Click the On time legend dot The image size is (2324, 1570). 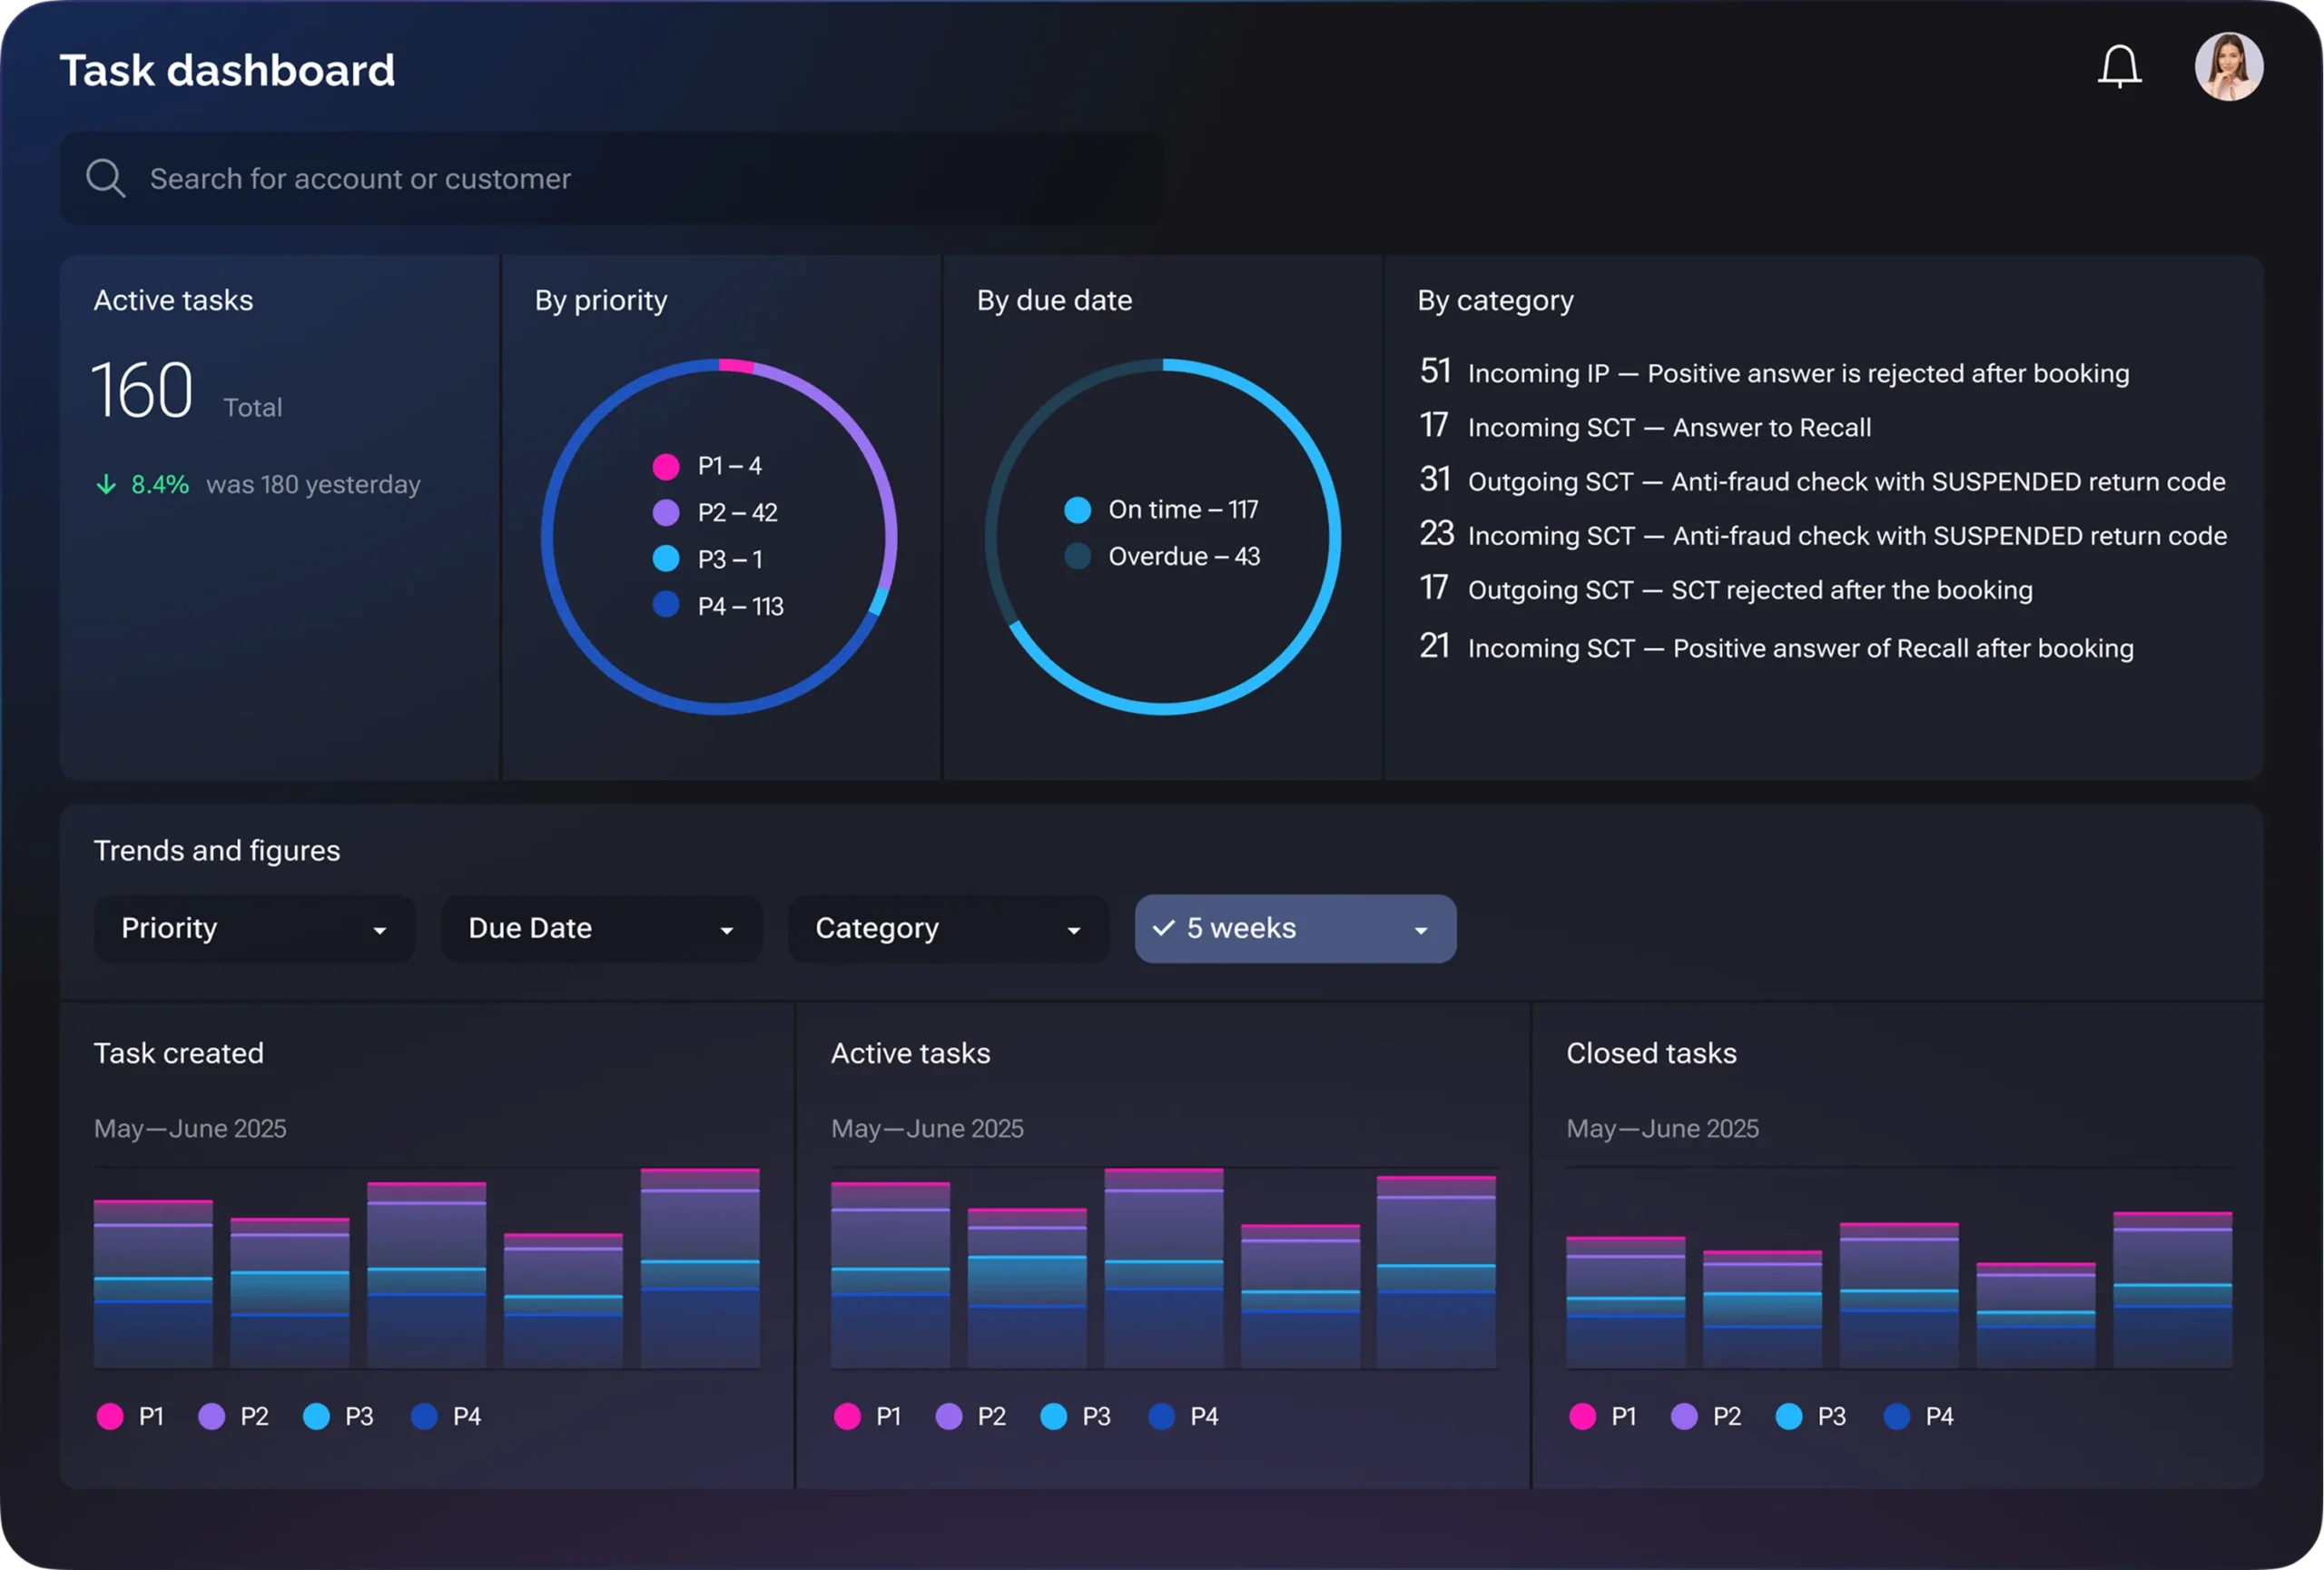point(1077,510)
